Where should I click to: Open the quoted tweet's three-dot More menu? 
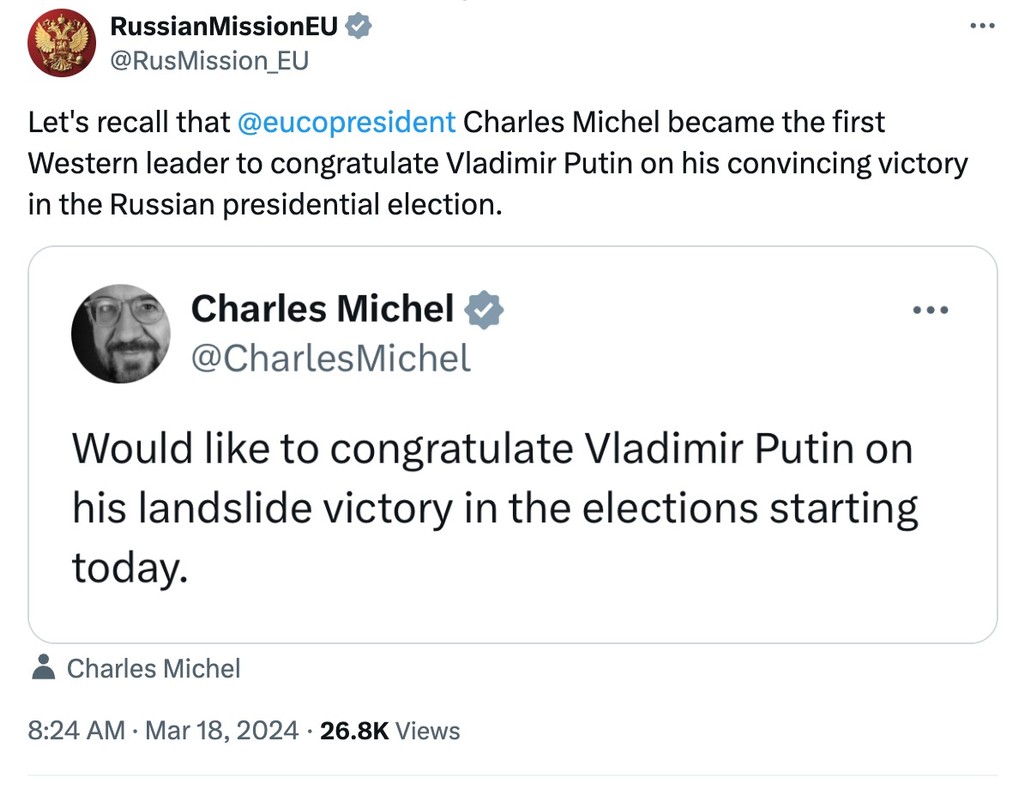[x=930, y=310]
